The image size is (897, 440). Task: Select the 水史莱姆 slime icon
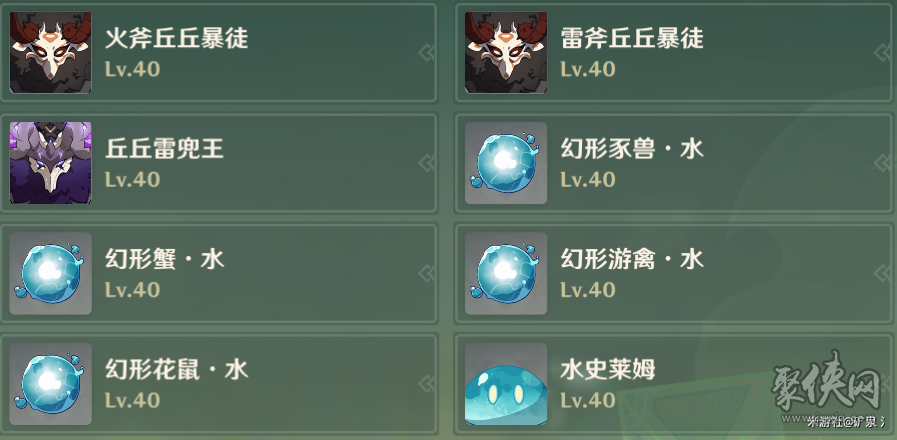pyautogui.click(x=506, y=384)
